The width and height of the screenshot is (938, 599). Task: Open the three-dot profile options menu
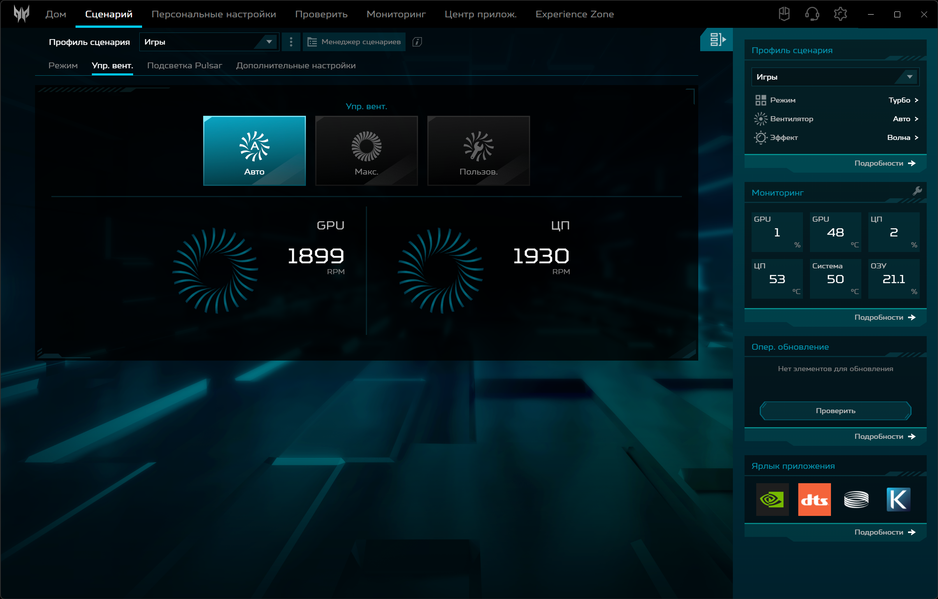click(291, 42)
